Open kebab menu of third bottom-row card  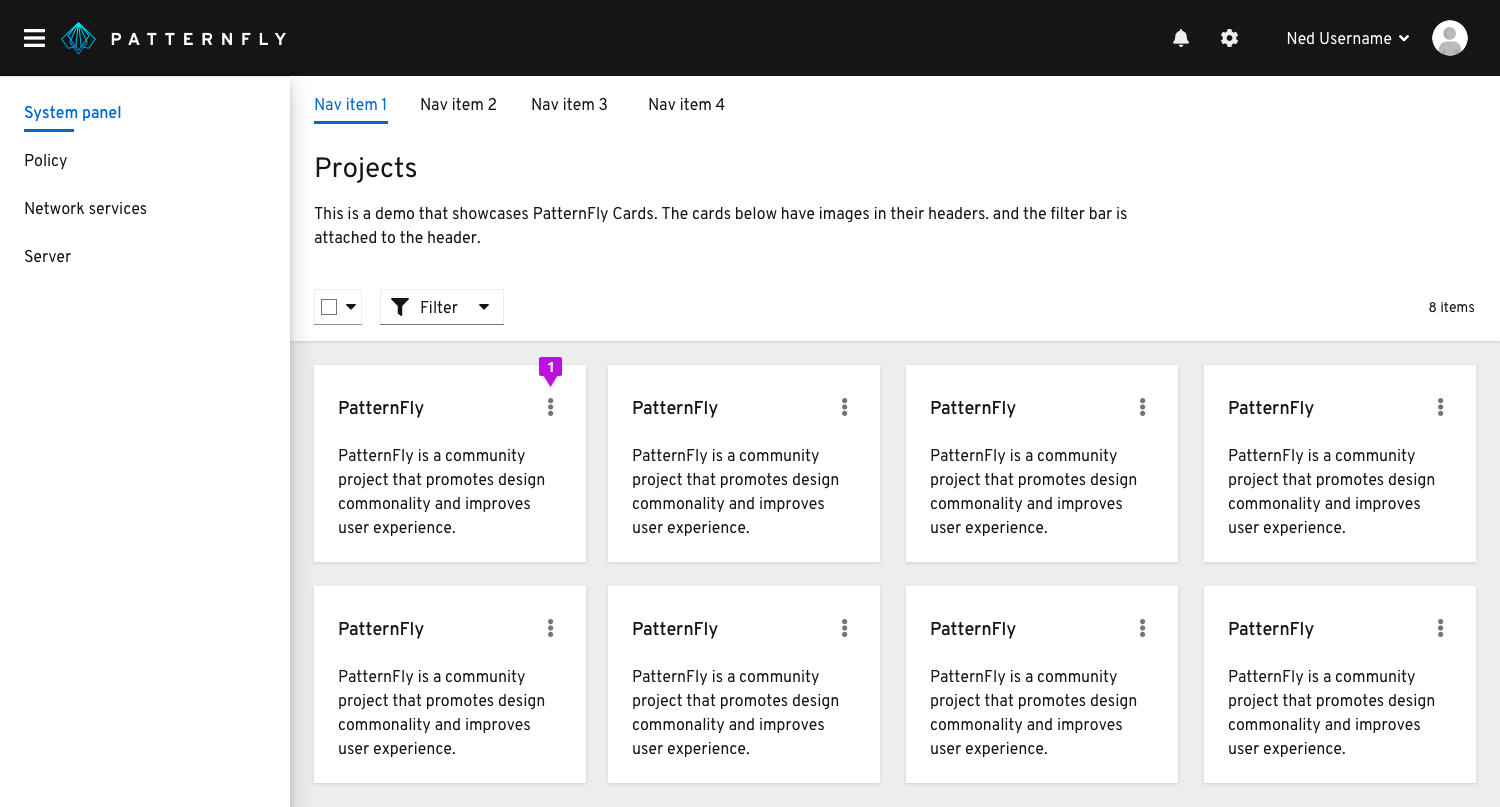[1143, 628]
